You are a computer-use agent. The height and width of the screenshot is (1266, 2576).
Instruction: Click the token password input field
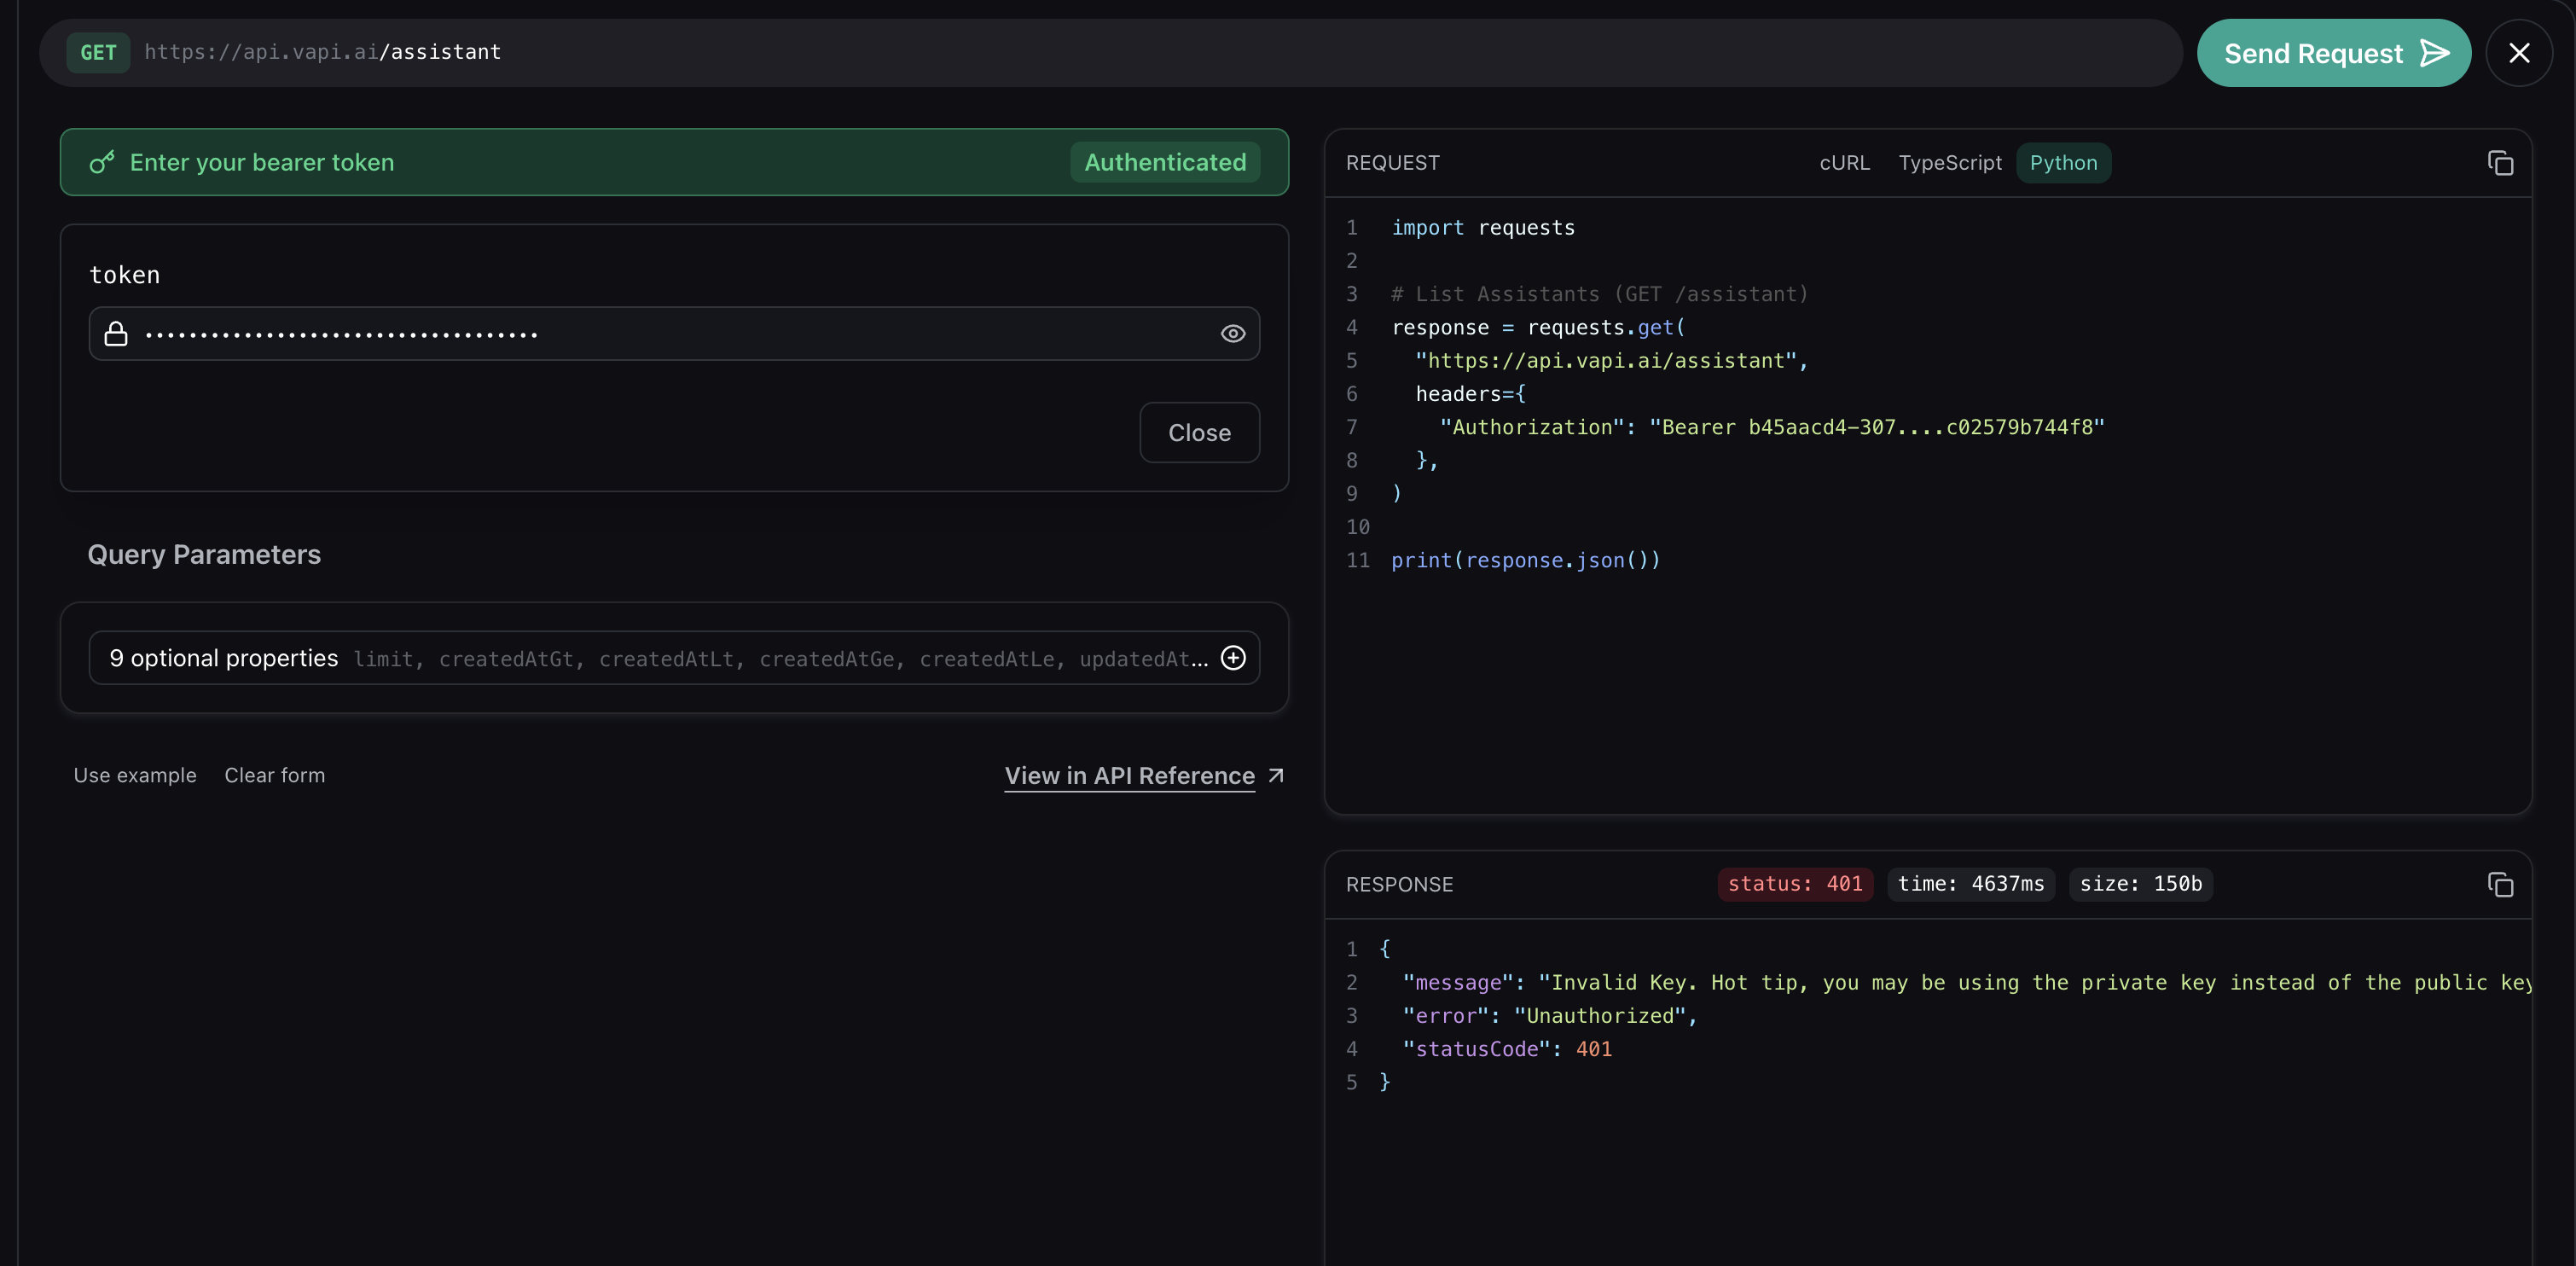coord(674,334)
